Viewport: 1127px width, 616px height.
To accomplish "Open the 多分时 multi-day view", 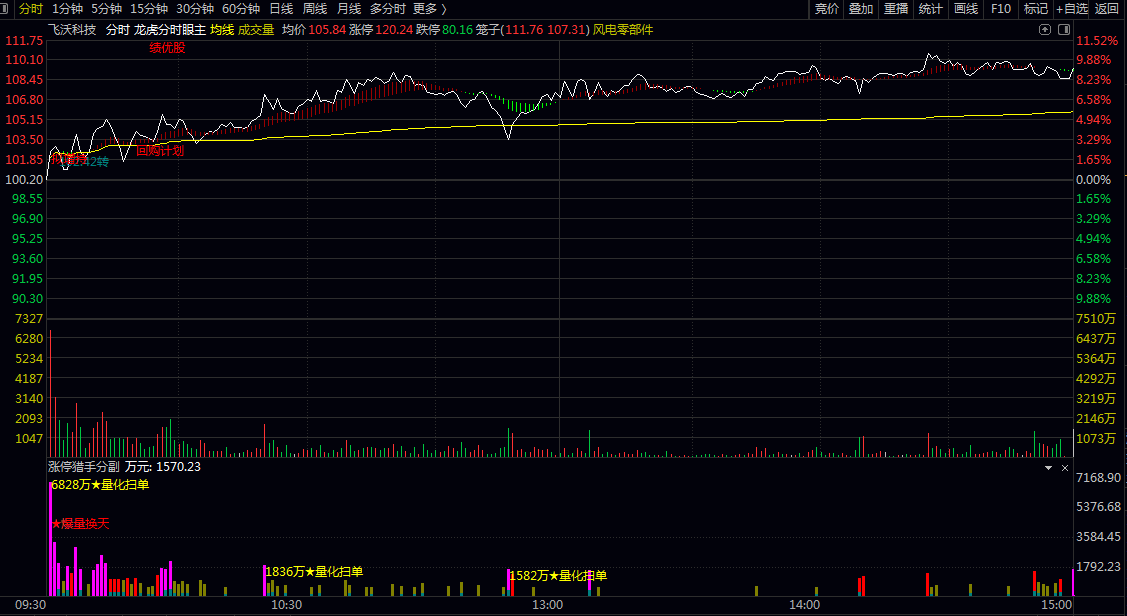I will [x=387, y=9].
